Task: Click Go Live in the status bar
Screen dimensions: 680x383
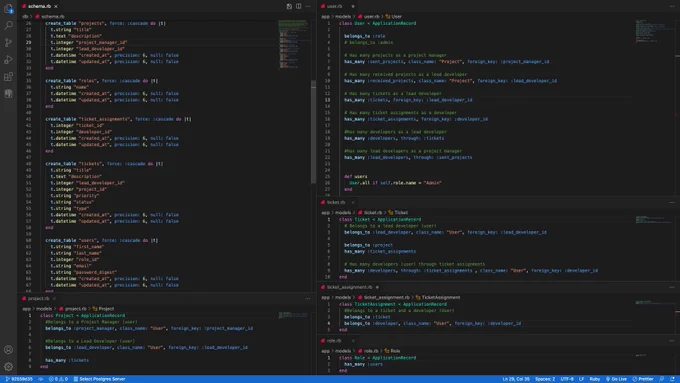Action: pos(616,379)
